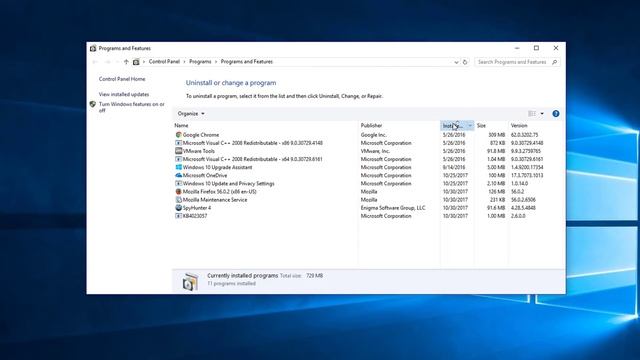640x360 pixels.
Task: Select the KB4023057 entry
Action: coord(195,216)
